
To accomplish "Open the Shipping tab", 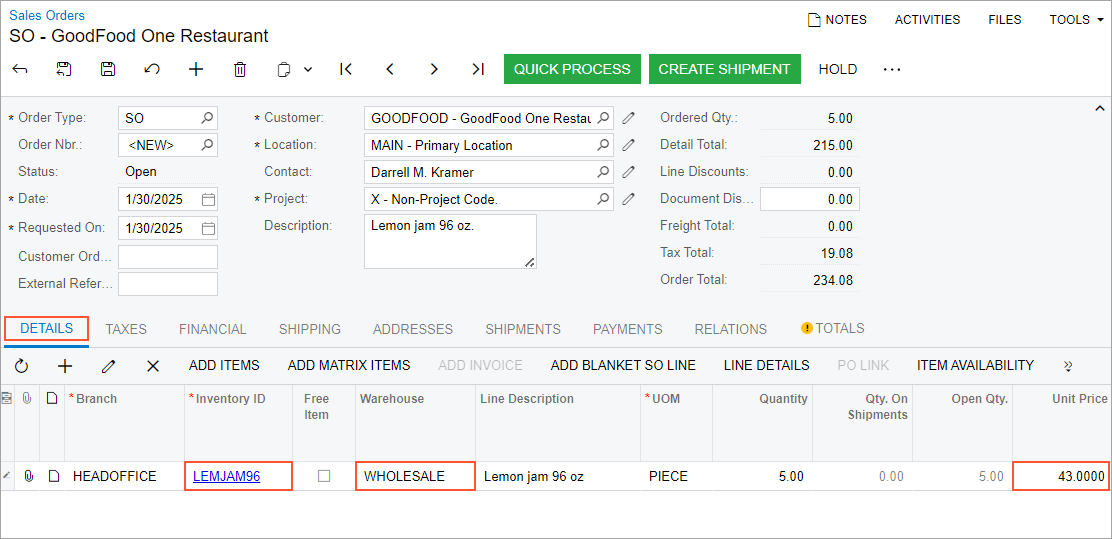I will point(309,329).
